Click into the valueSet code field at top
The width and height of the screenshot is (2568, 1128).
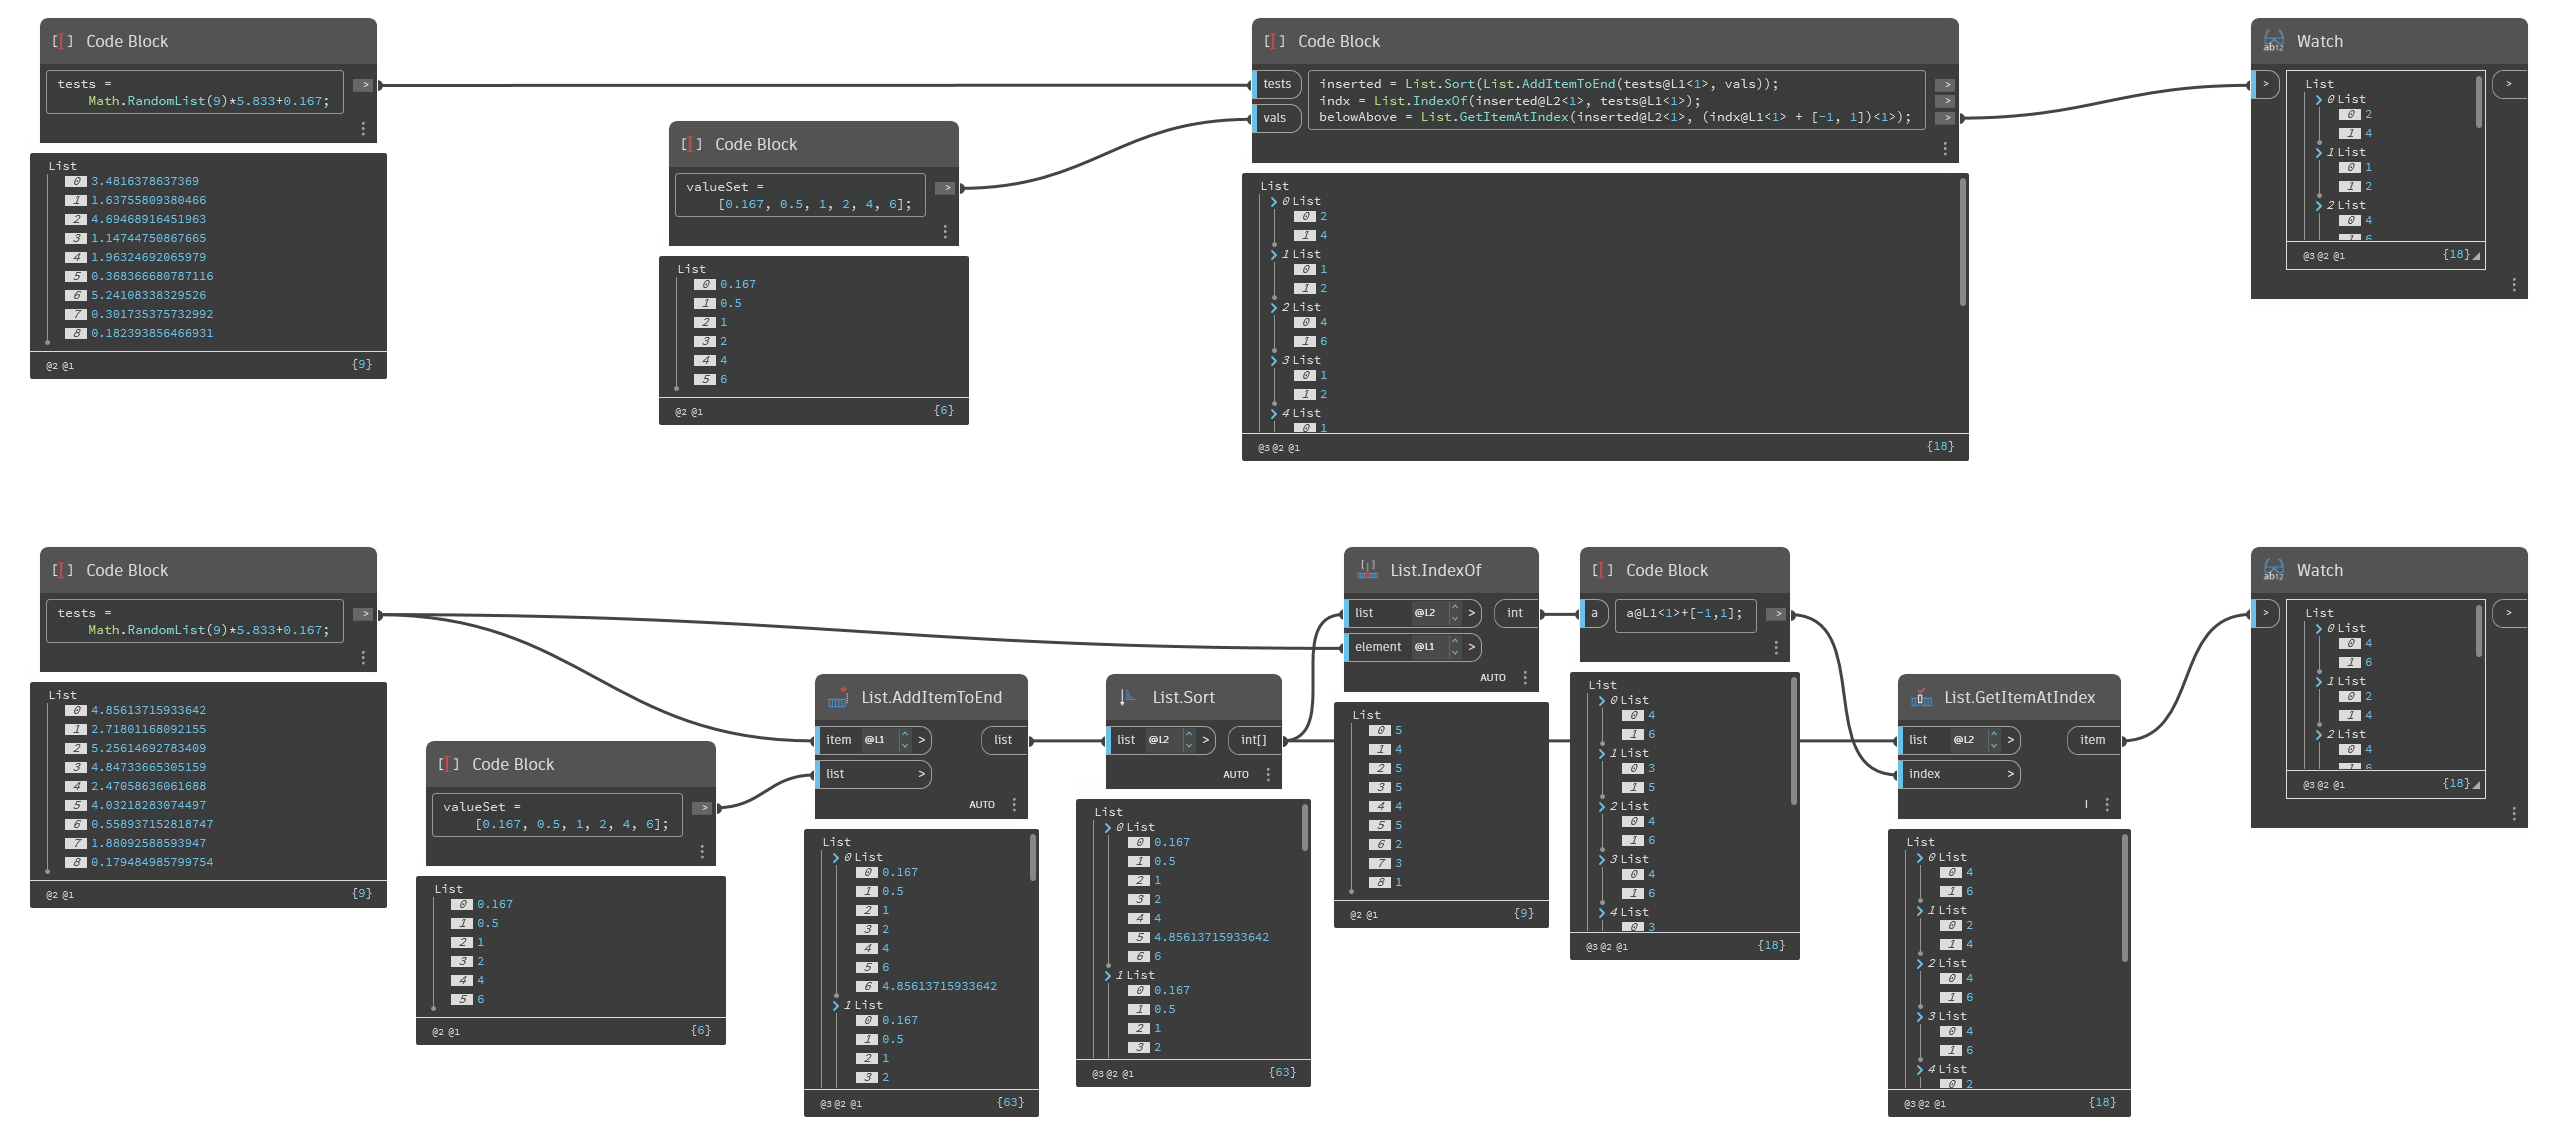[800, 195]
